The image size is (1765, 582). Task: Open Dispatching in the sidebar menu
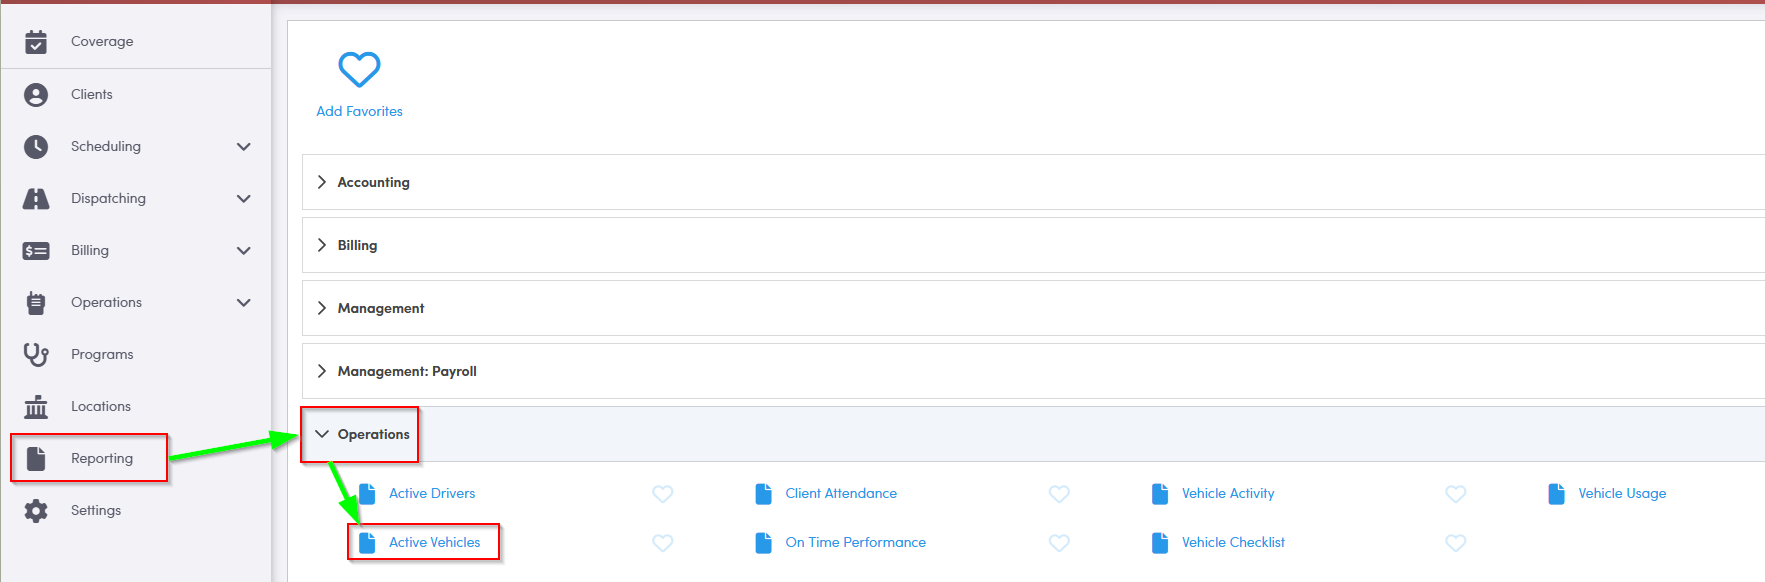[108, 199]
